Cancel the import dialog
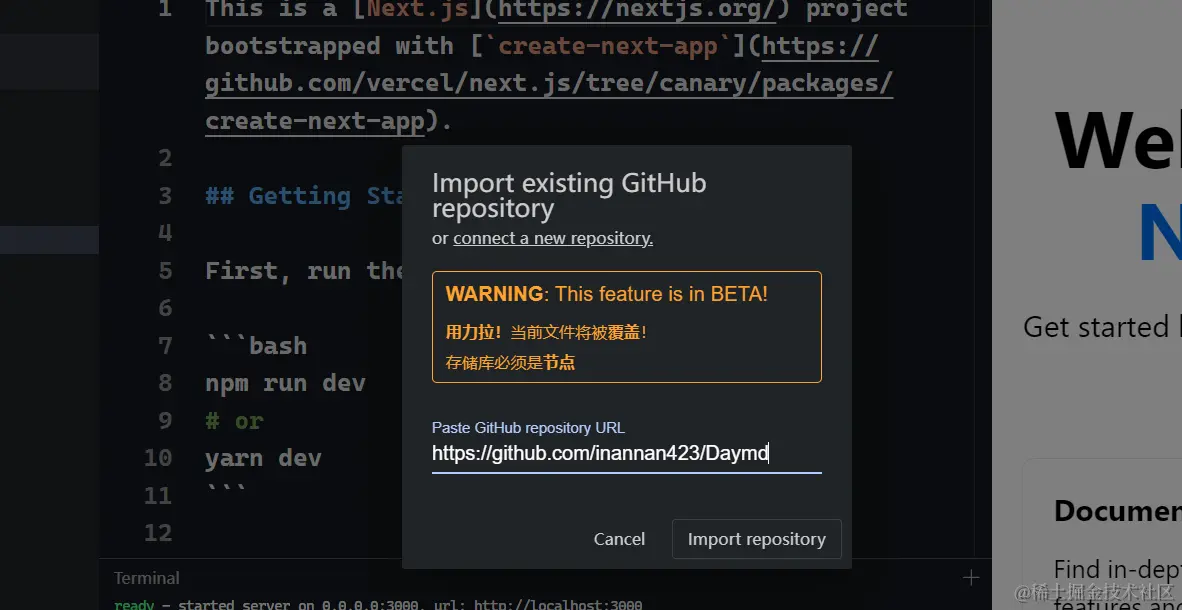 [619, 539]
